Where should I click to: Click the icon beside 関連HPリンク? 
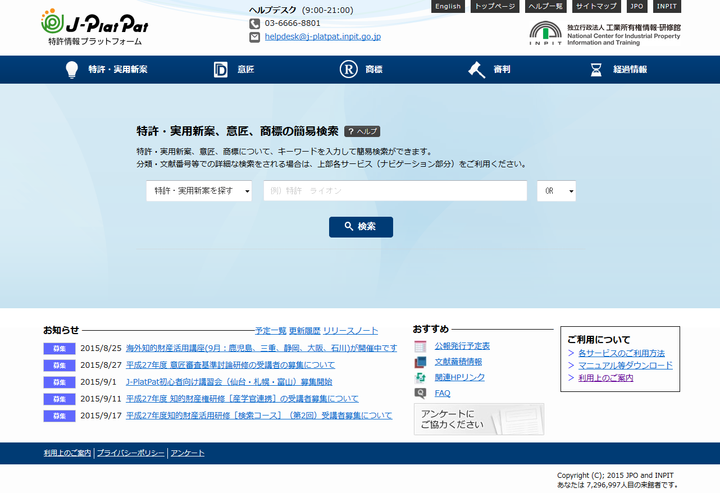(420, 378)
